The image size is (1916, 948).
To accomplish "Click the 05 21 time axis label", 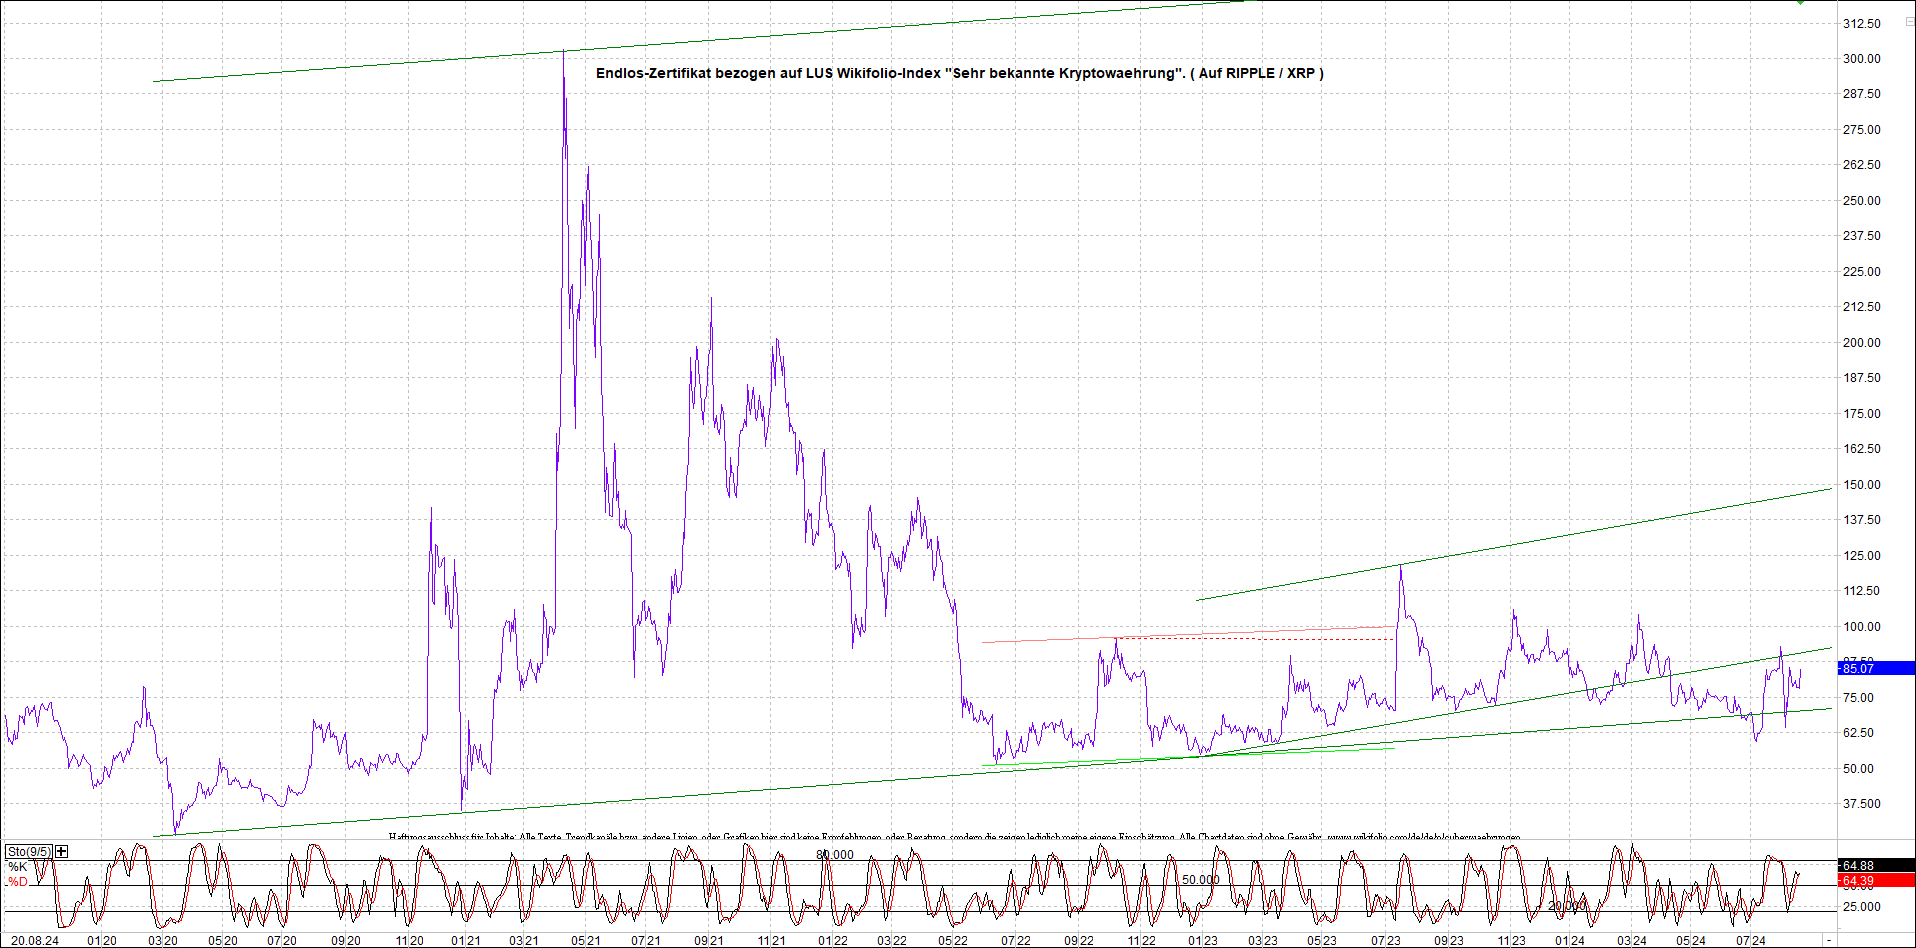I will (x=586, y=941).
